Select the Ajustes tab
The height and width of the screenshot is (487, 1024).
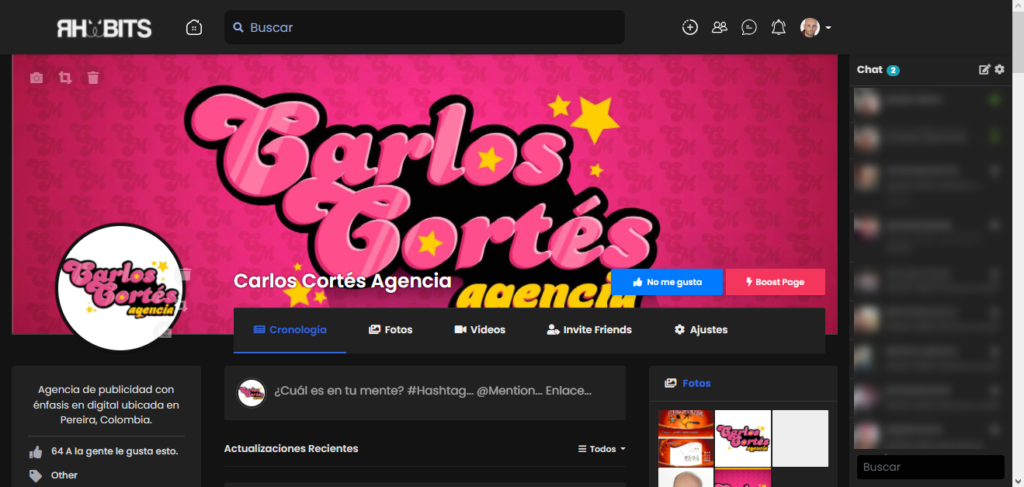[x=701, y=330]
